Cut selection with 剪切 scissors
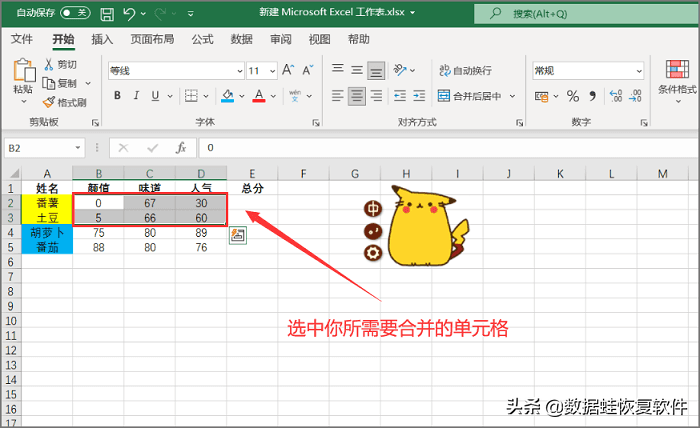 pyautogui.click(x=60, y=64)
